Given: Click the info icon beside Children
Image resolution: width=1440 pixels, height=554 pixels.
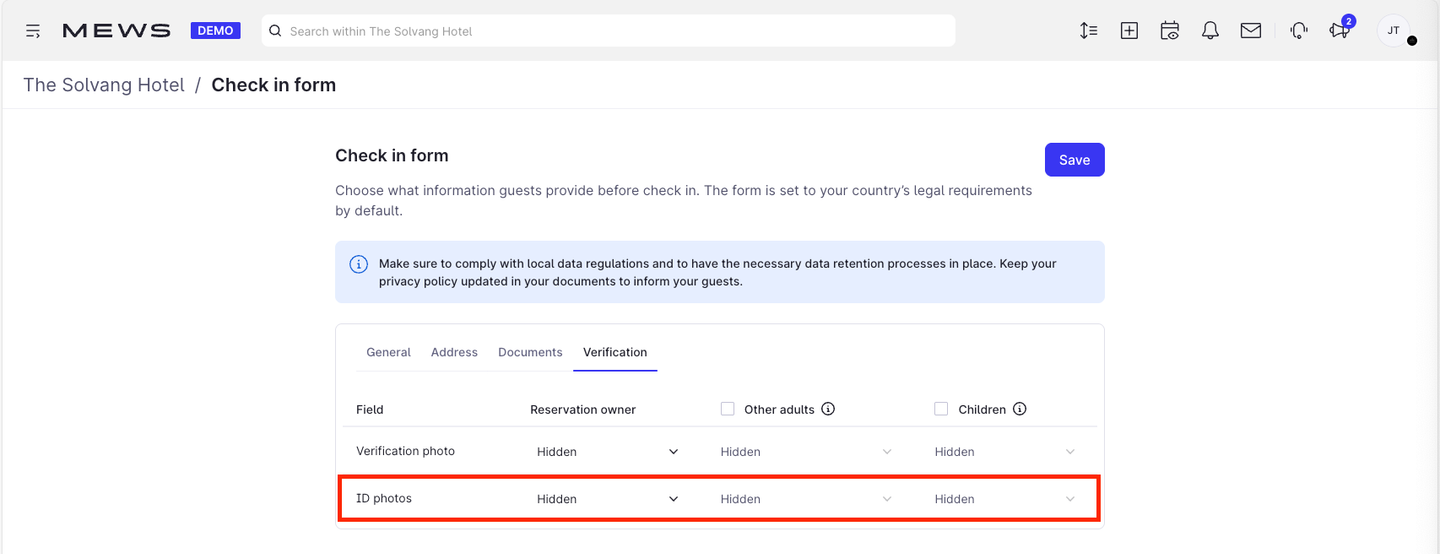Looking at the screenshot, I should (1020, 409).
